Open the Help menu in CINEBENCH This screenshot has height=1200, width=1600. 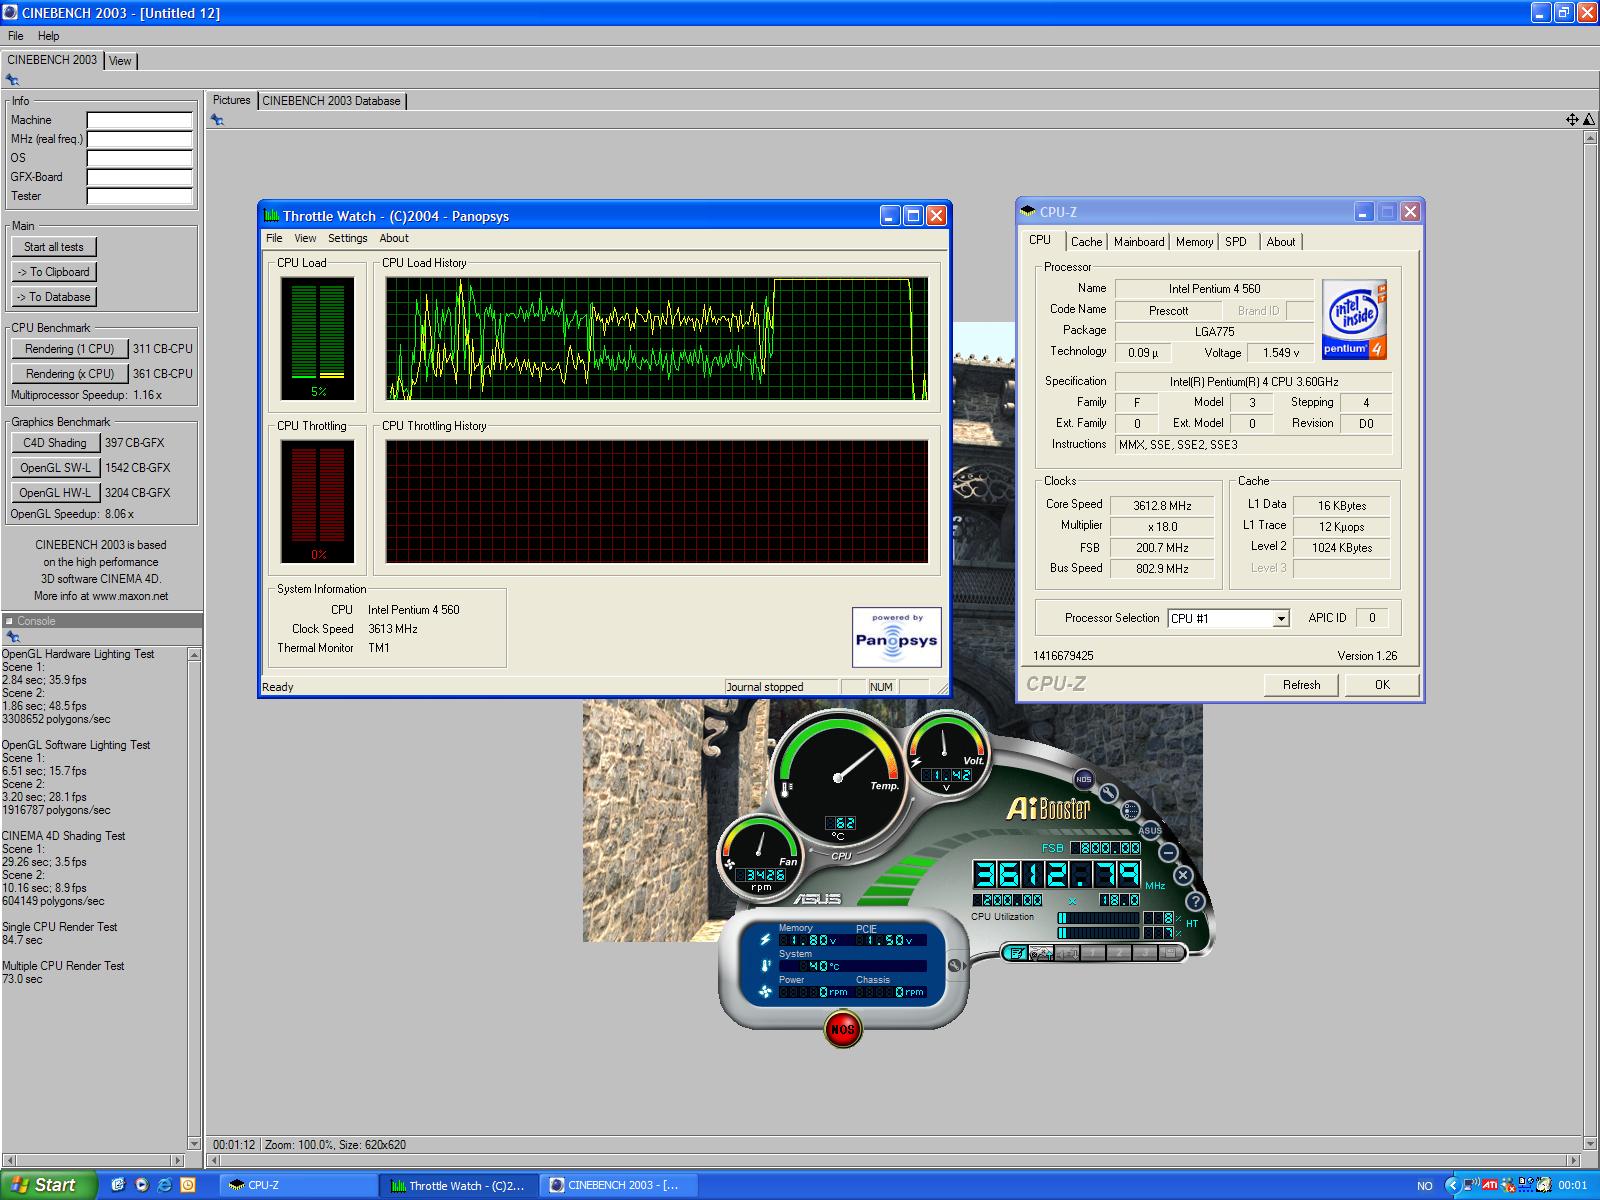pos(49,36)
